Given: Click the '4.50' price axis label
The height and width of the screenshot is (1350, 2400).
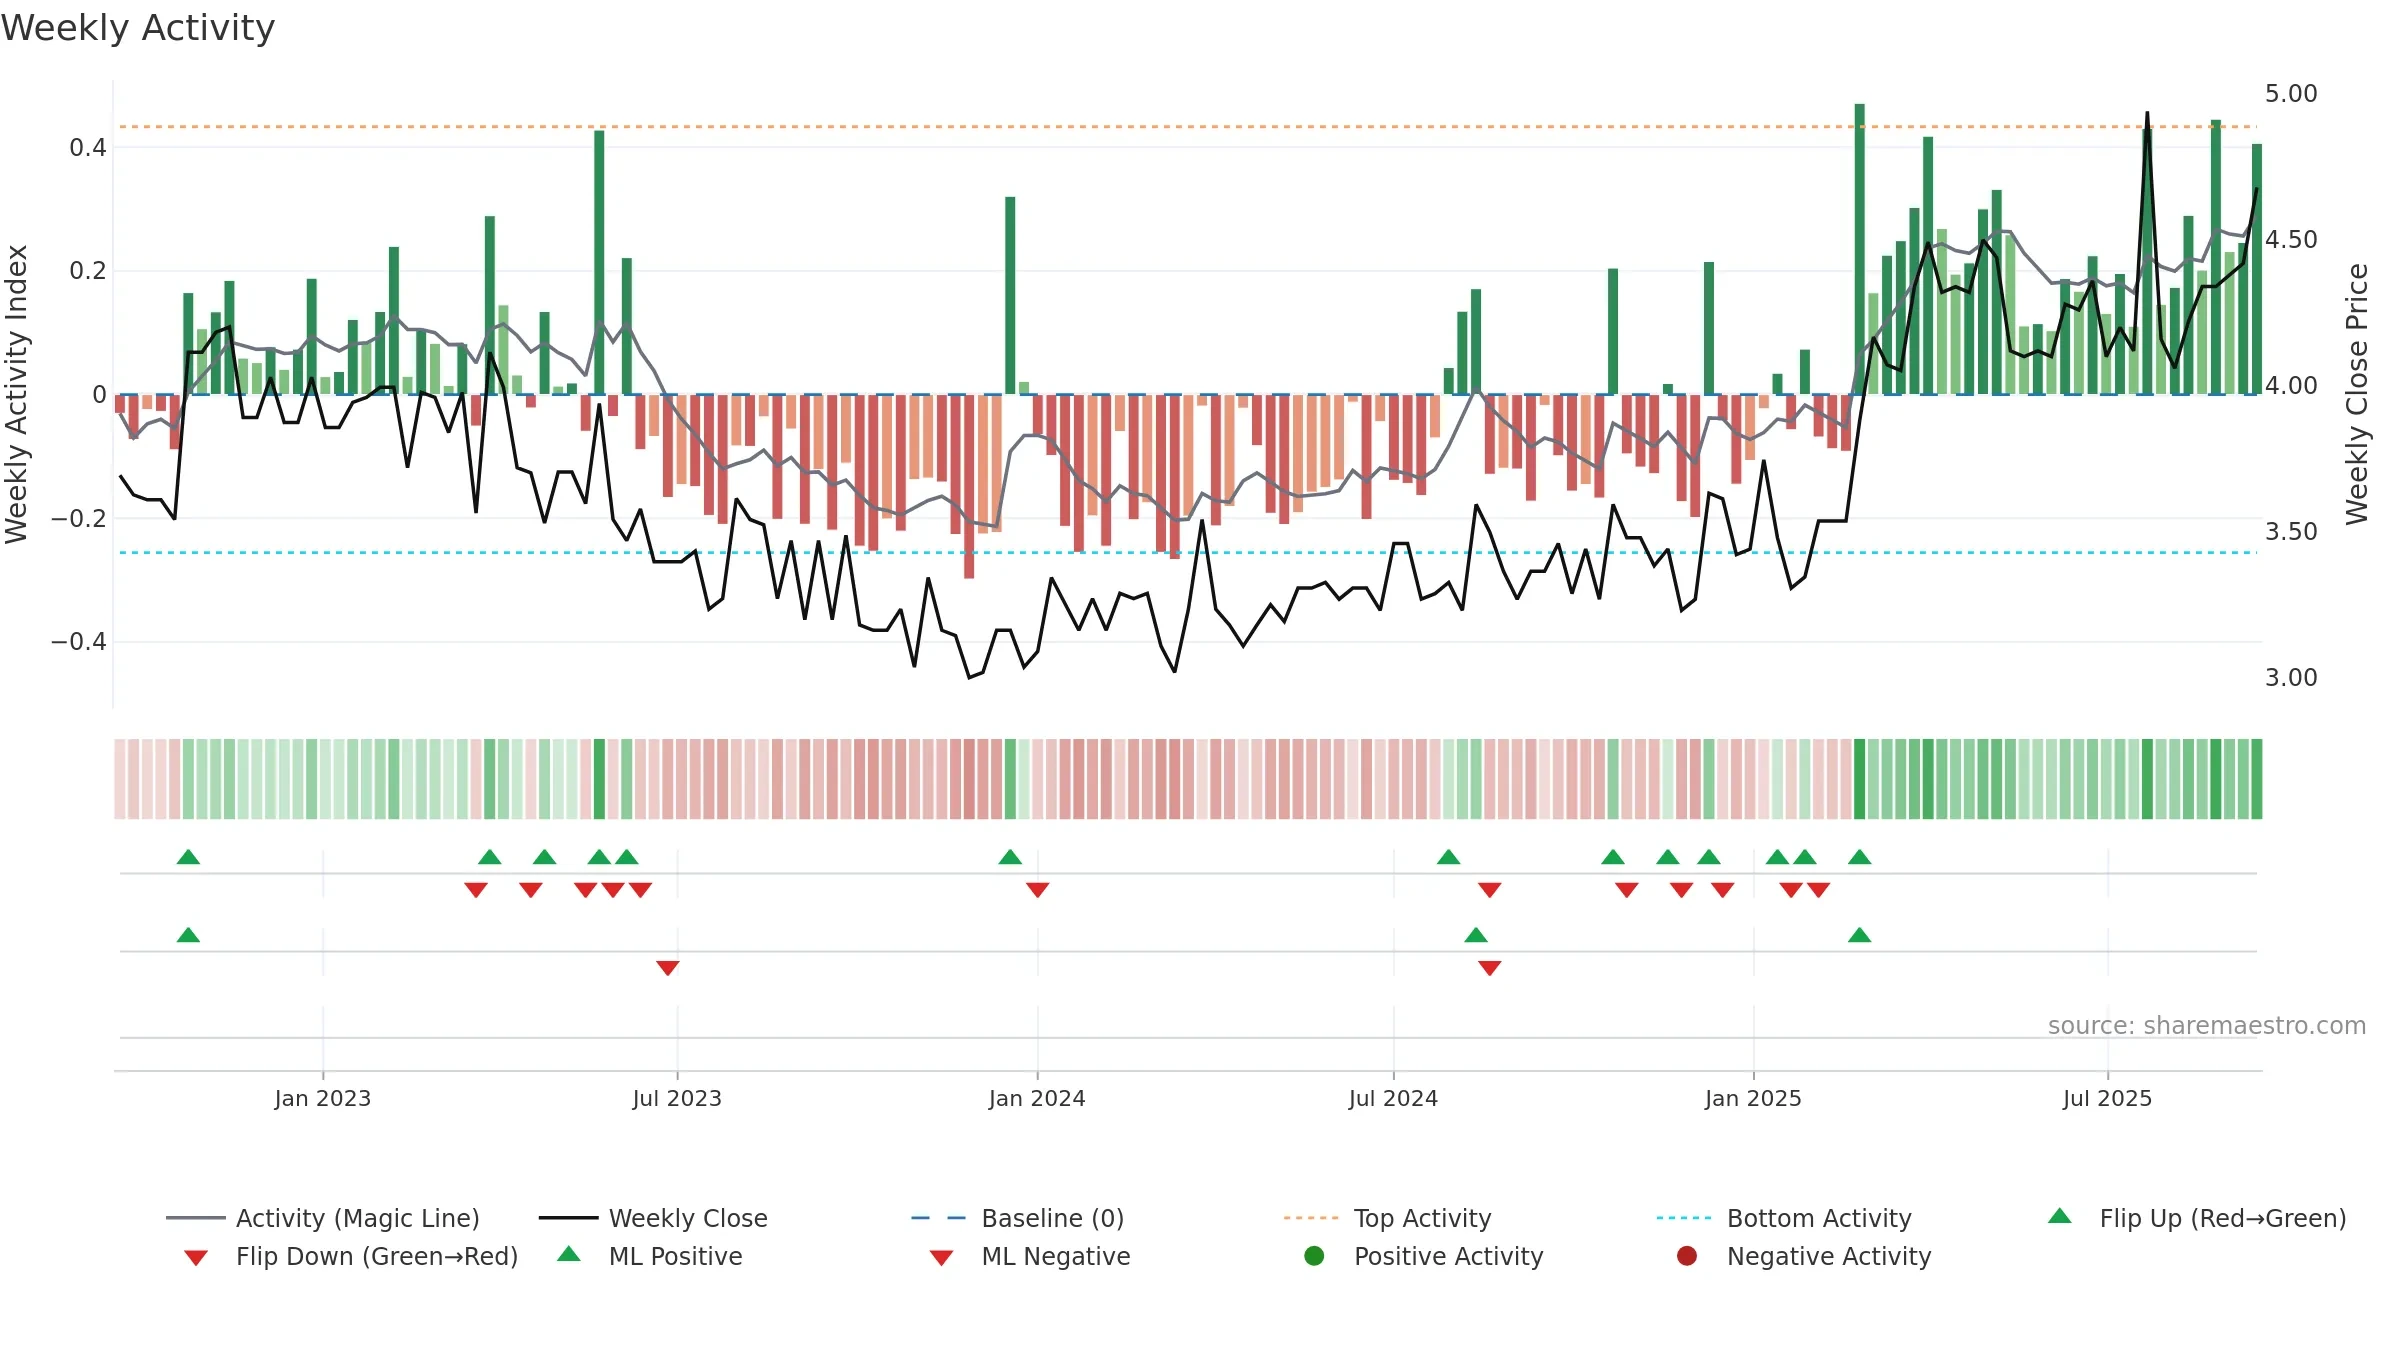Looking at the screenshot, I should tap(2291, 240).
